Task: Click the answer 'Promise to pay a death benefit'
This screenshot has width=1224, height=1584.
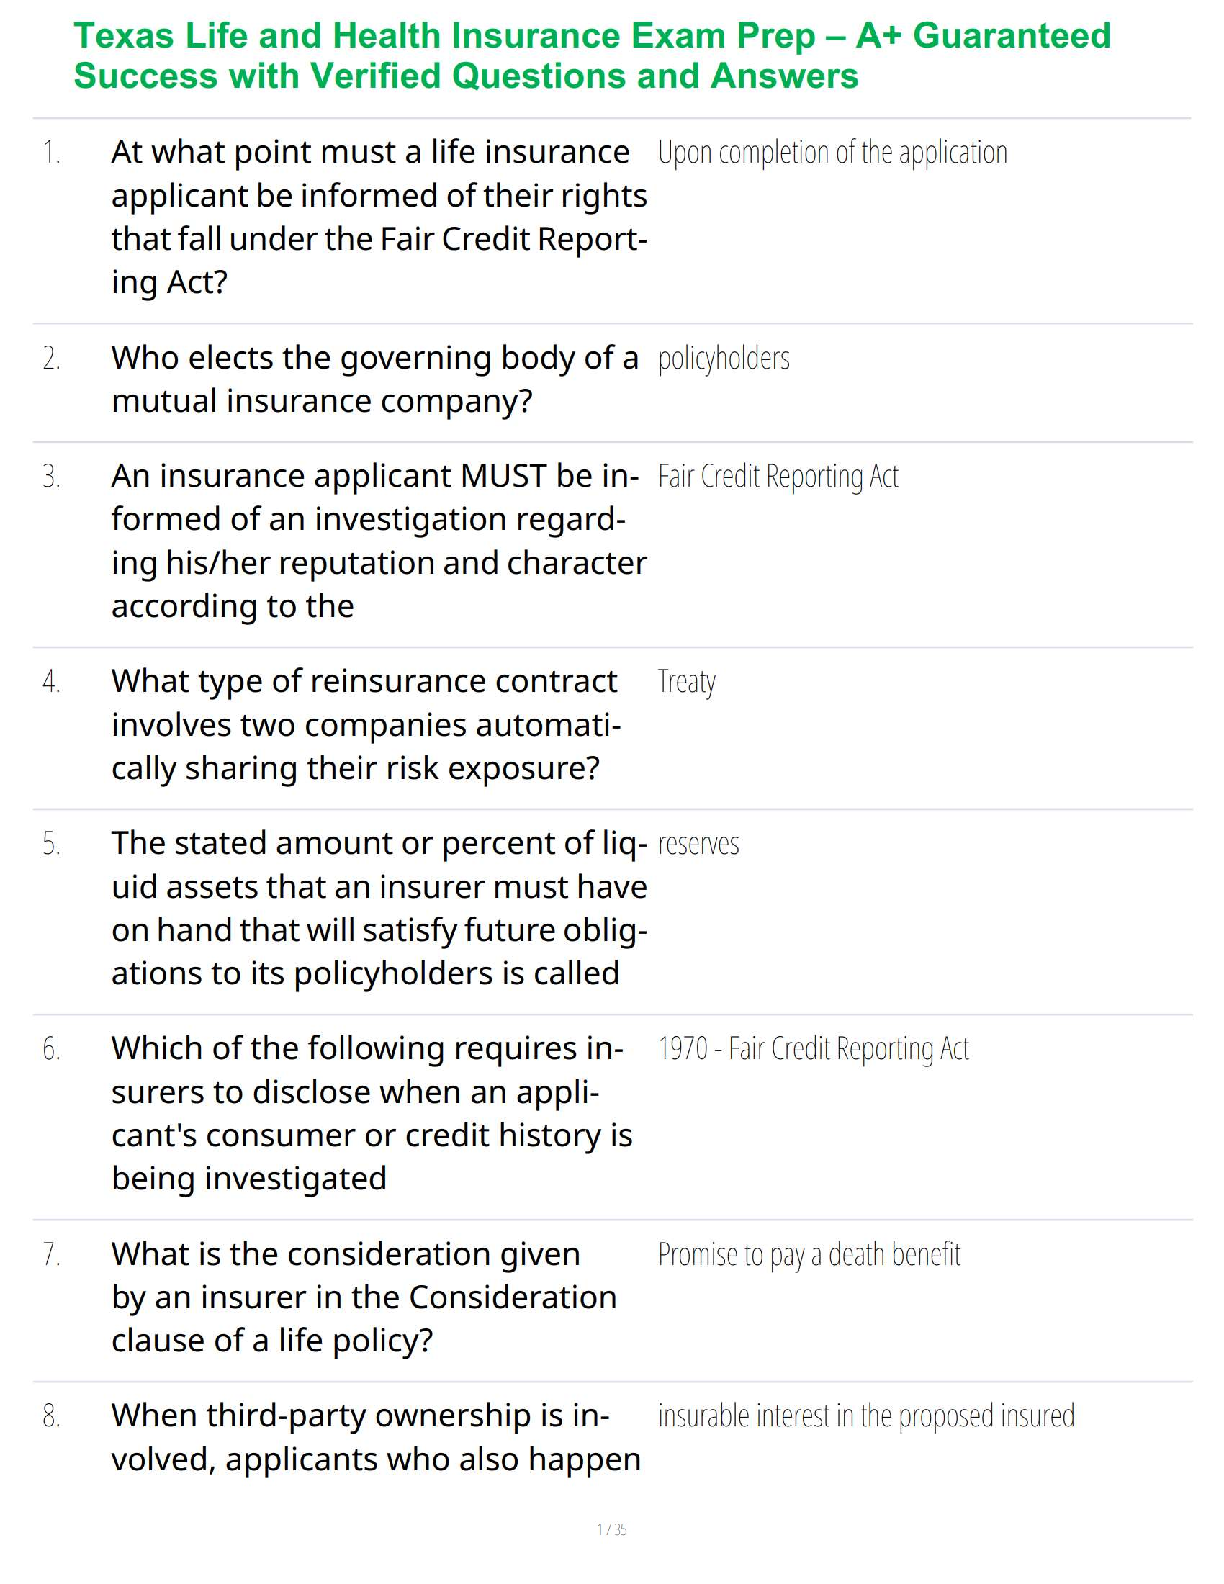Action: pyautogui.click(x=808, y=1255)
